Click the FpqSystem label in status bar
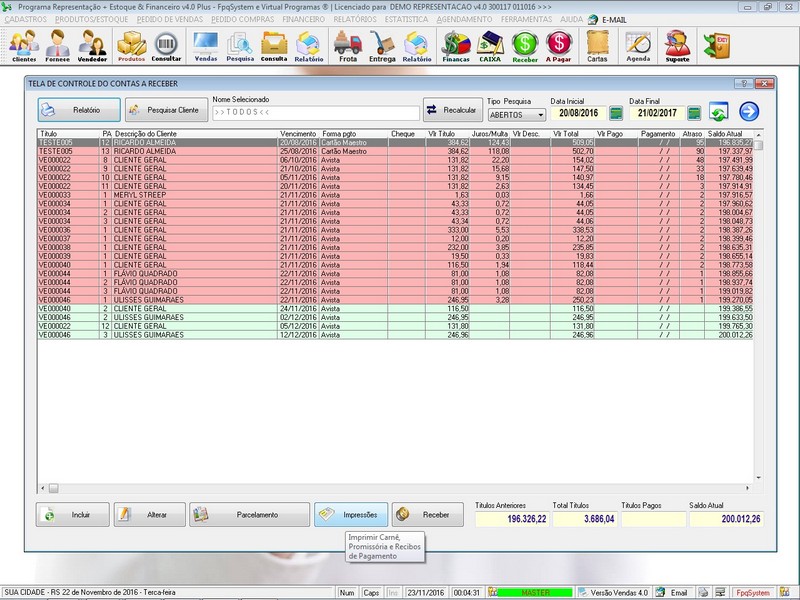800x600 pixels. pos(753,593)
